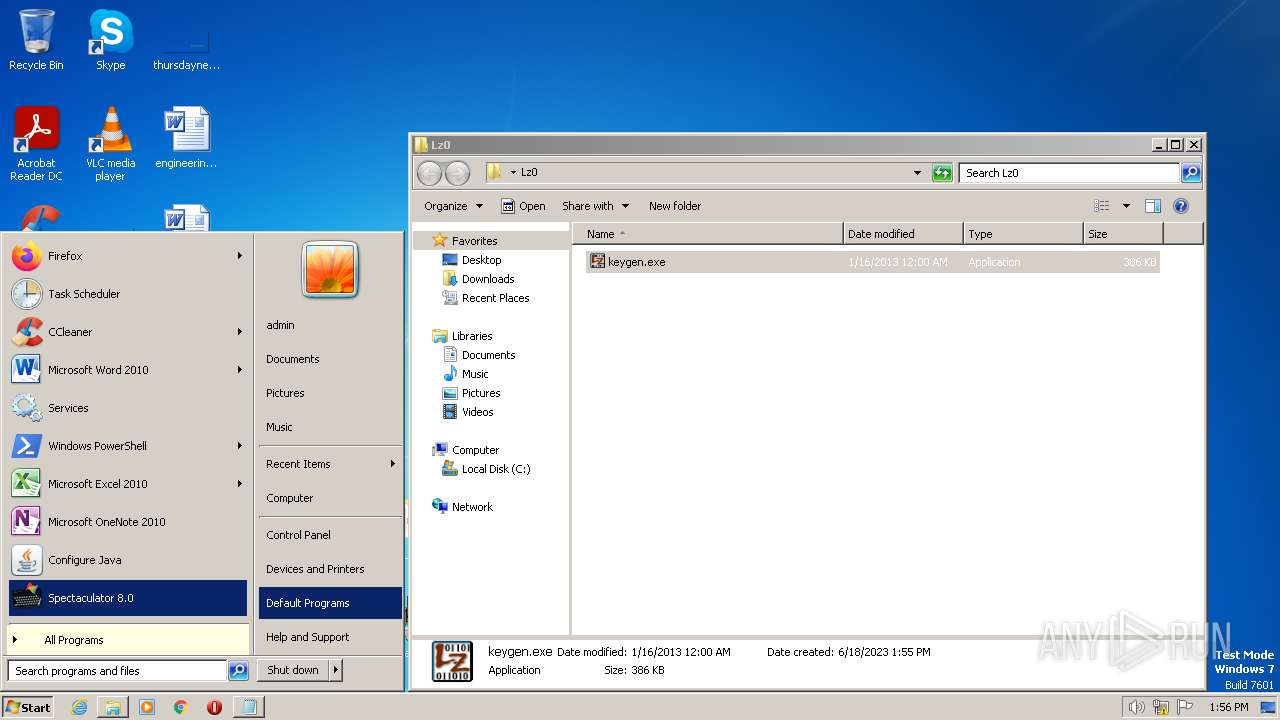
Task: Launch Spectaculator 8.0
Action: pos(128,598)
